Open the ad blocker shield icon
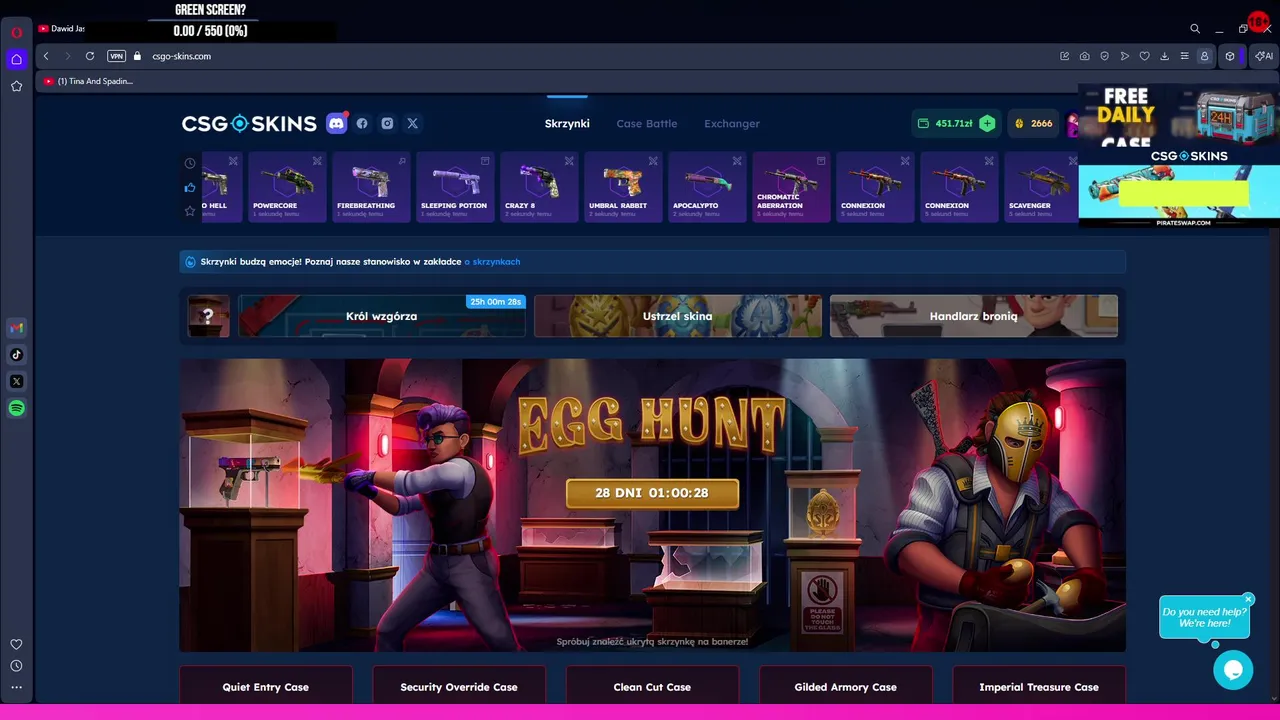The height and width of the screenshot is (720, 1280). coord(1105,56)
